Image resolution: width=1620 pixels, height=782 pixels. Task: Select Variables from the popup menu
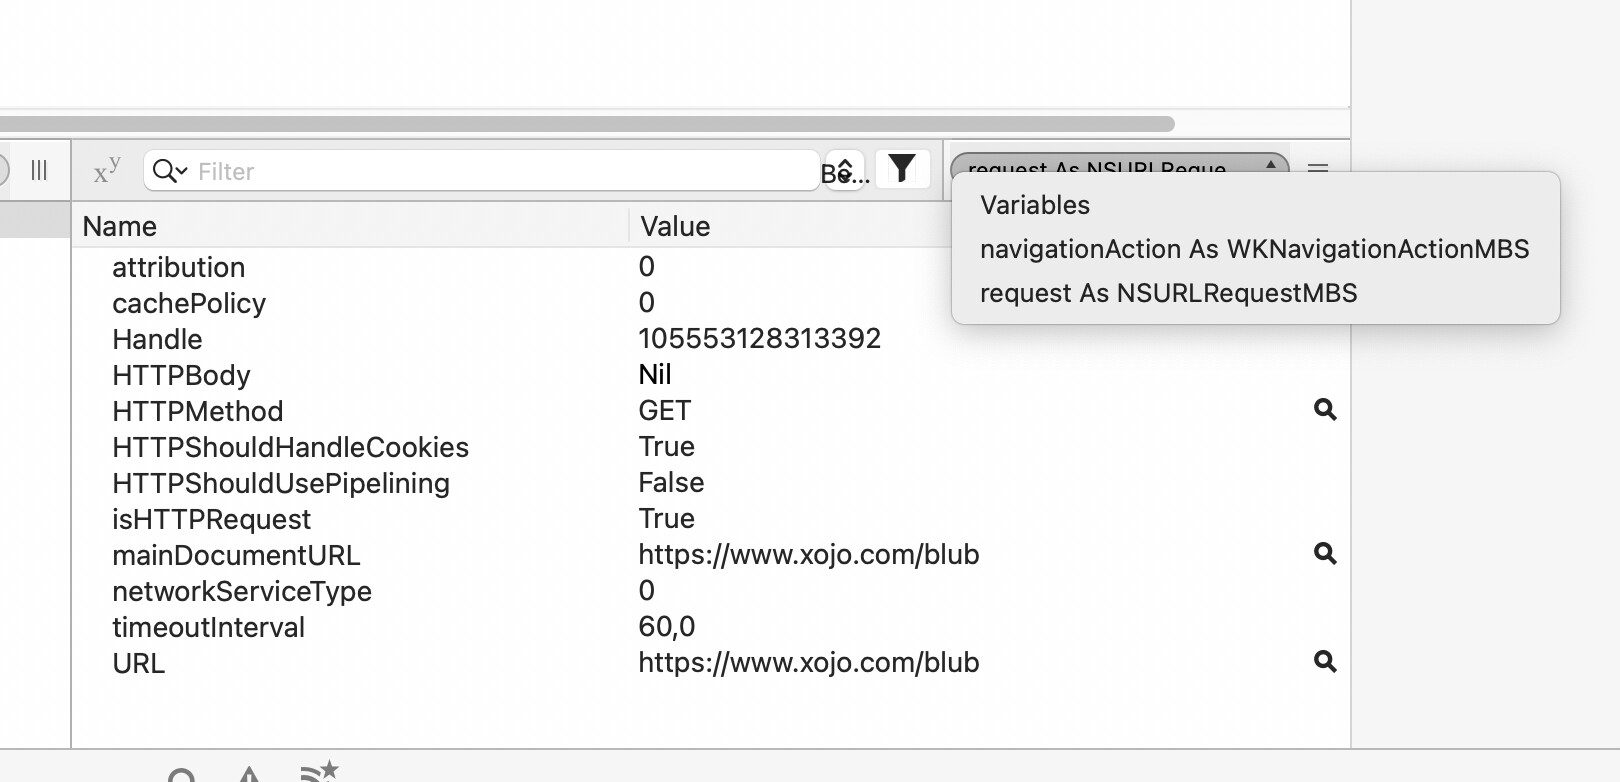tap(1035, 205)
